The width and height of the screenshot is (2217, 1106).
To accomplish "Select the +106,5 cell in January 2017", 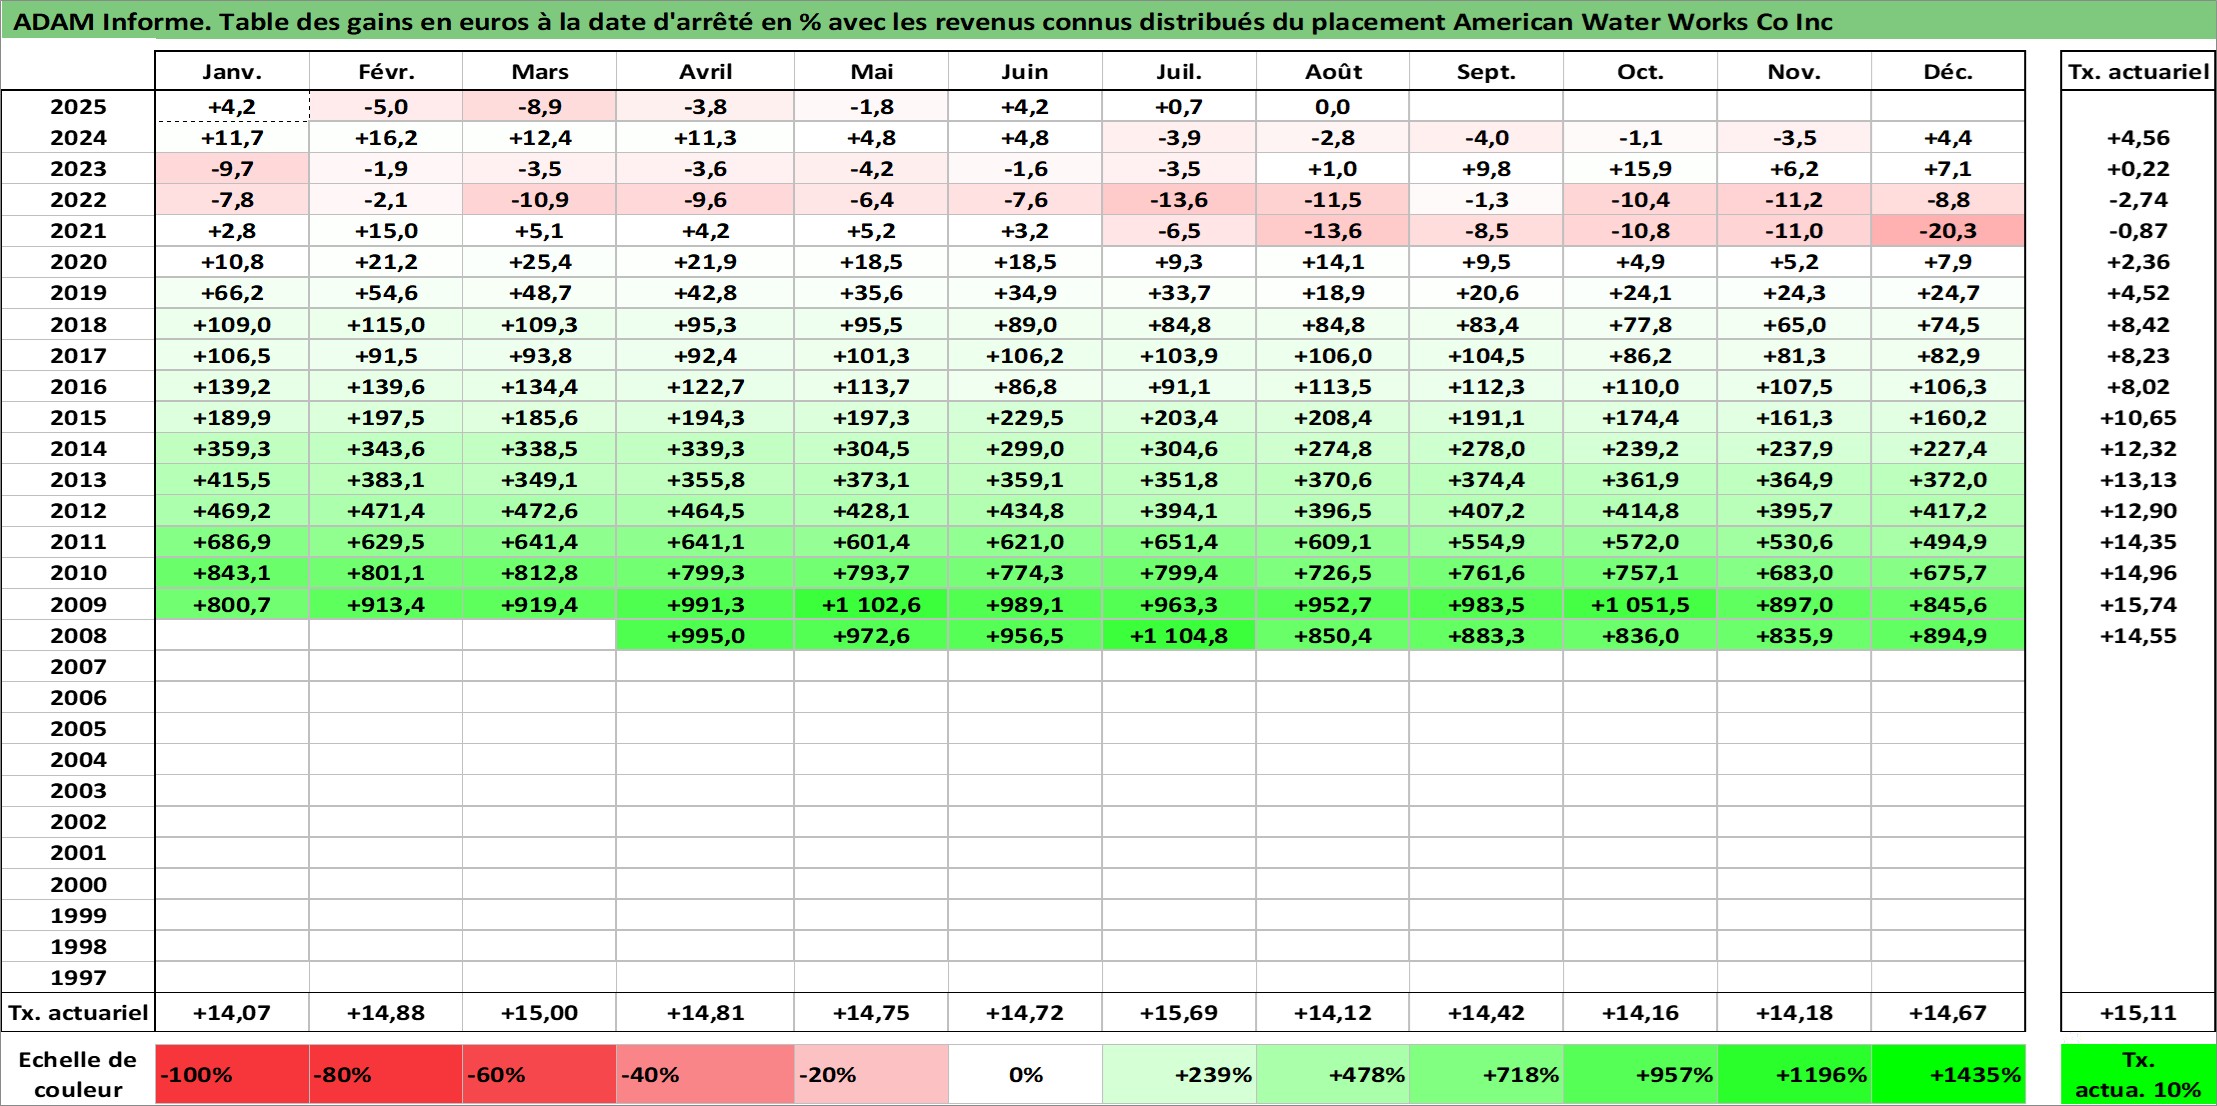I will [232, 356].
